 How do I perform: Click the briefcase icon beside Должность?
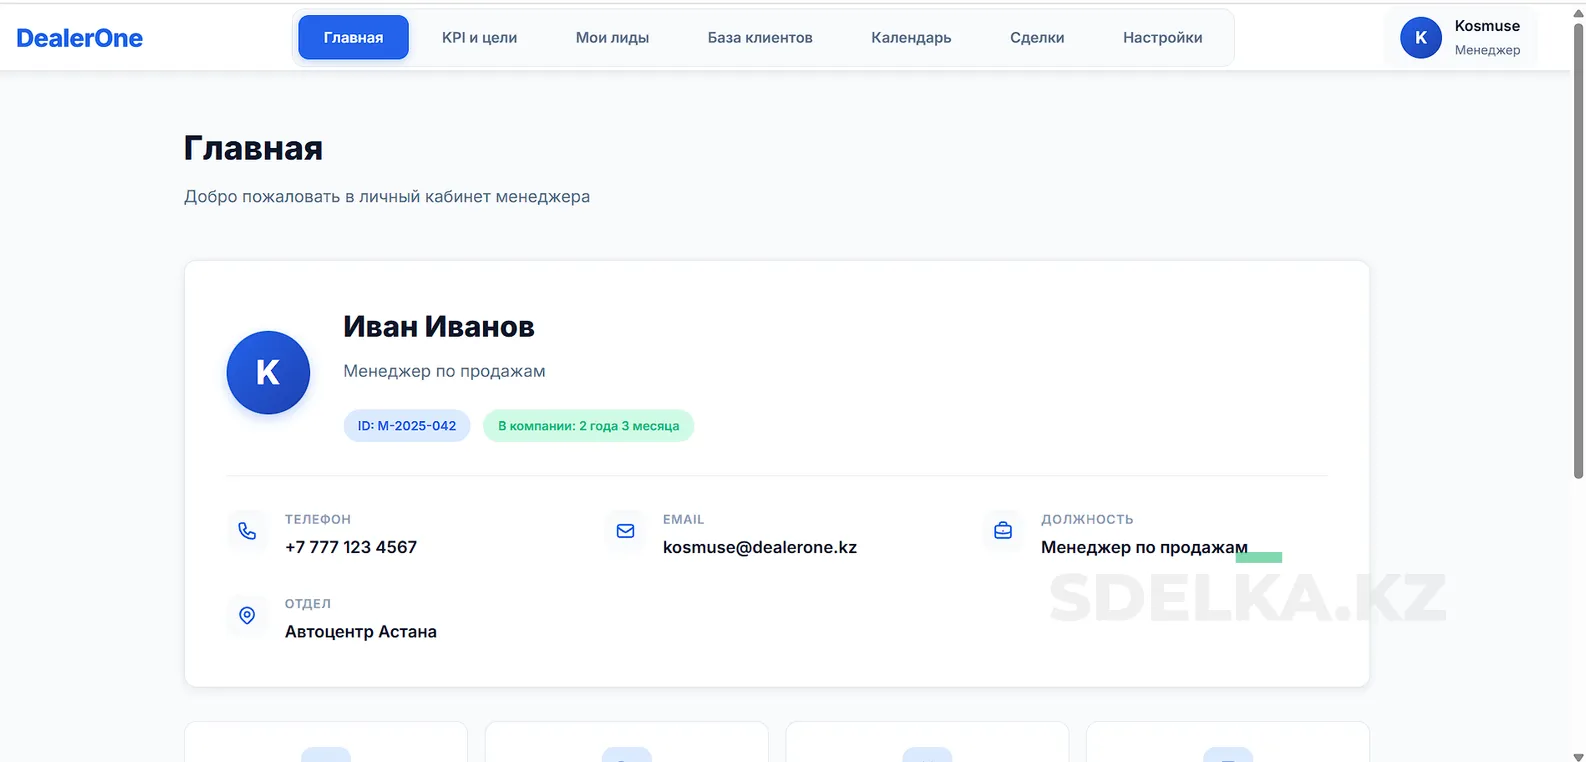click(x=1003, y=531)
